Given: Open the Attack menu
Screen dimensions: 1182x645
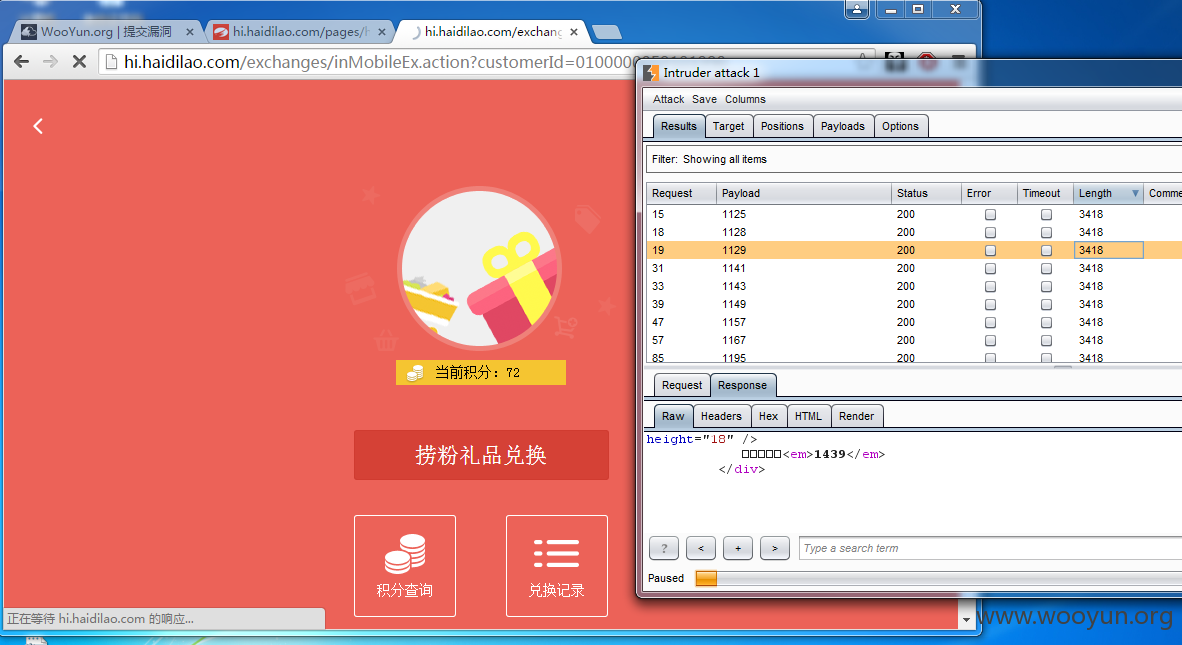Looking at the screenshot, I should 669,99.
